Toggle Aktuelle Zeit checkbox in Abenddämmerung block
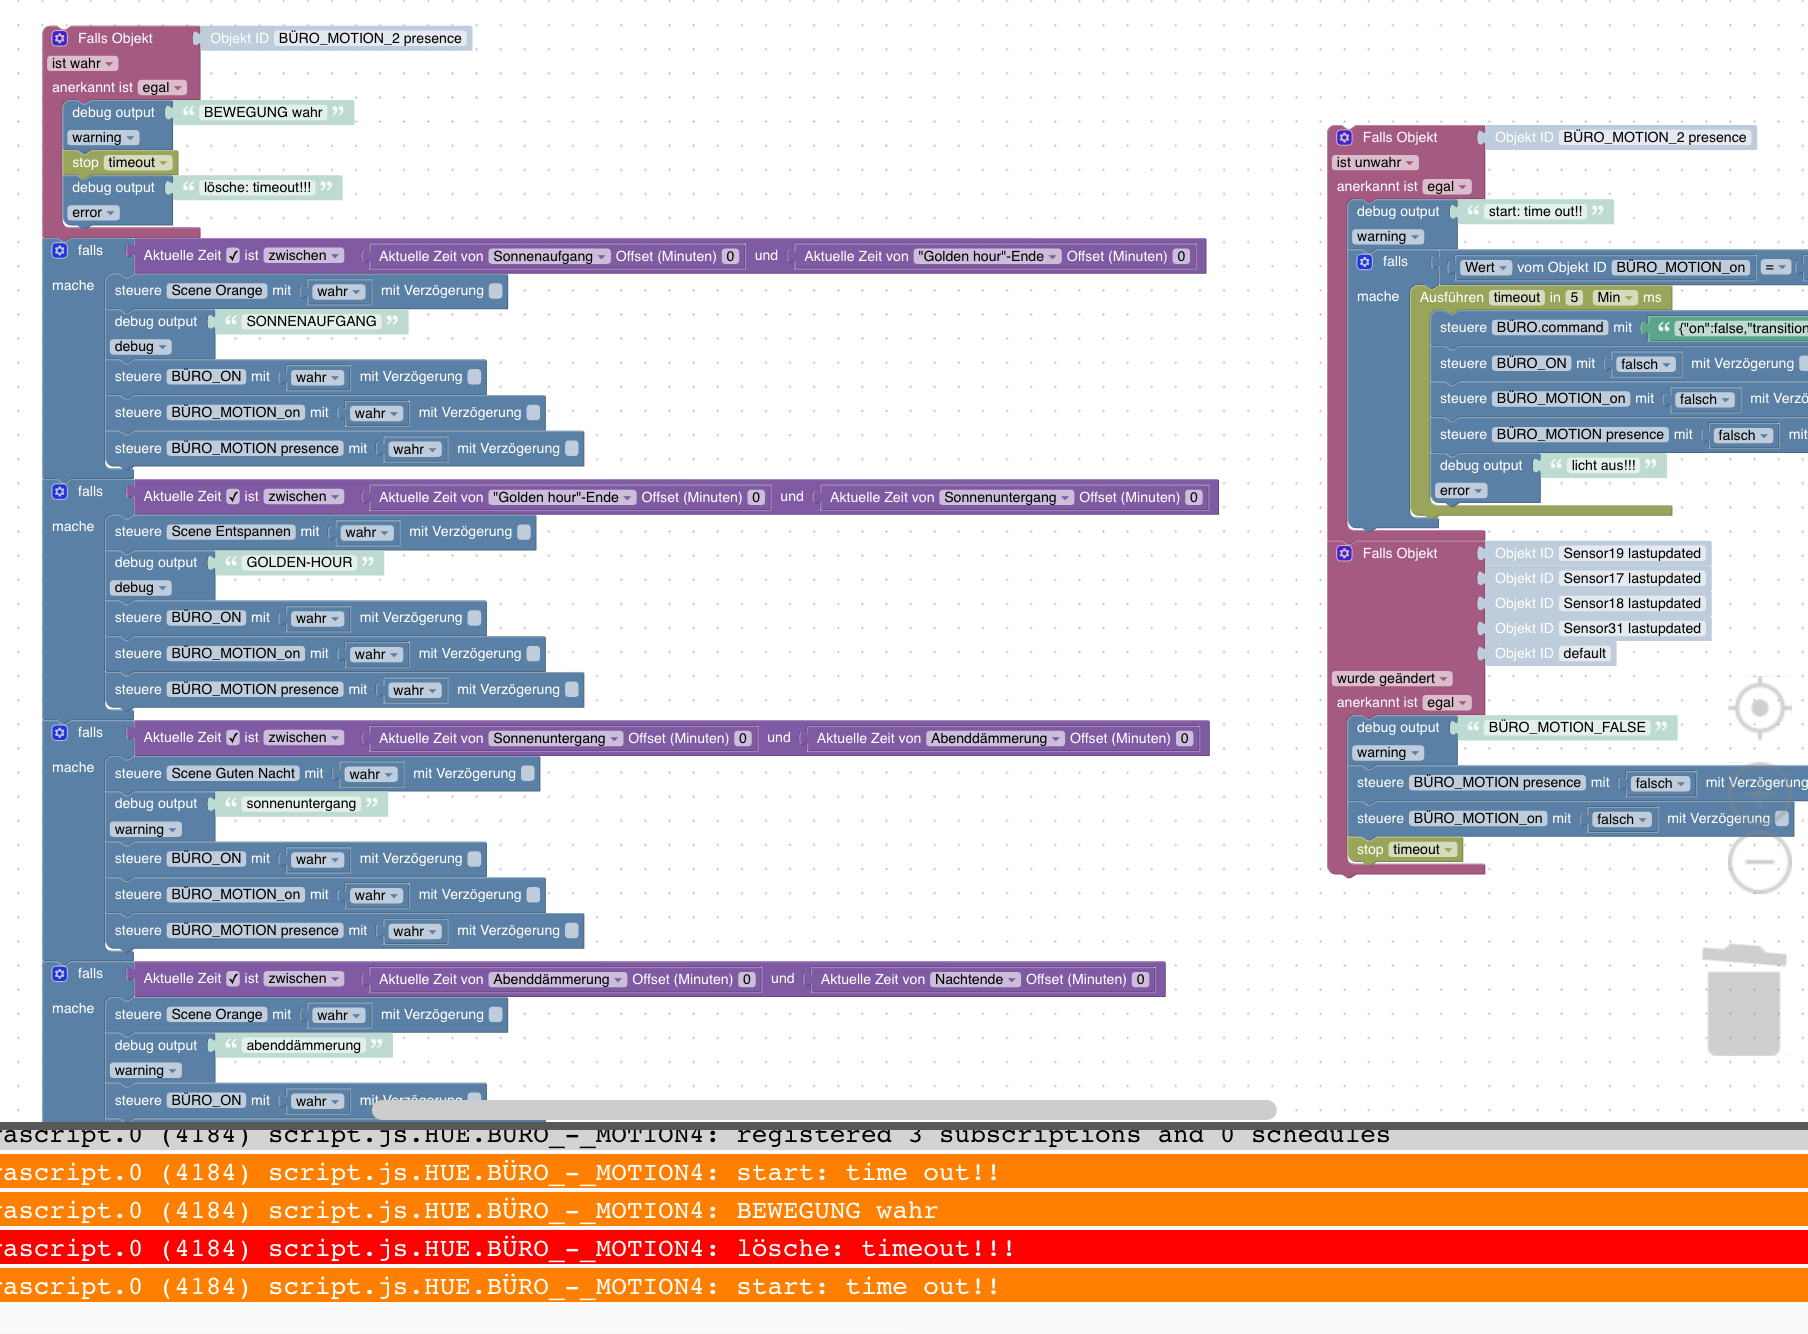1808x1334 pixels. click(233, 978)
